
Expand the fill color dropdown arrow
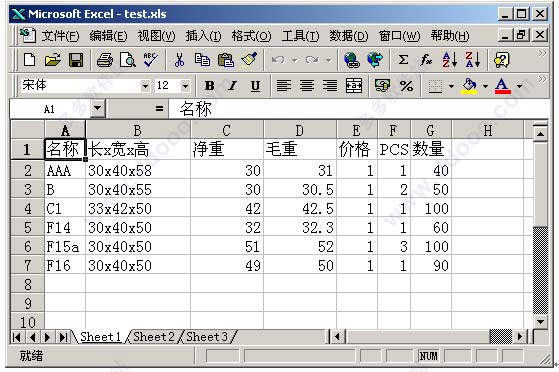(x=485, y=86)
